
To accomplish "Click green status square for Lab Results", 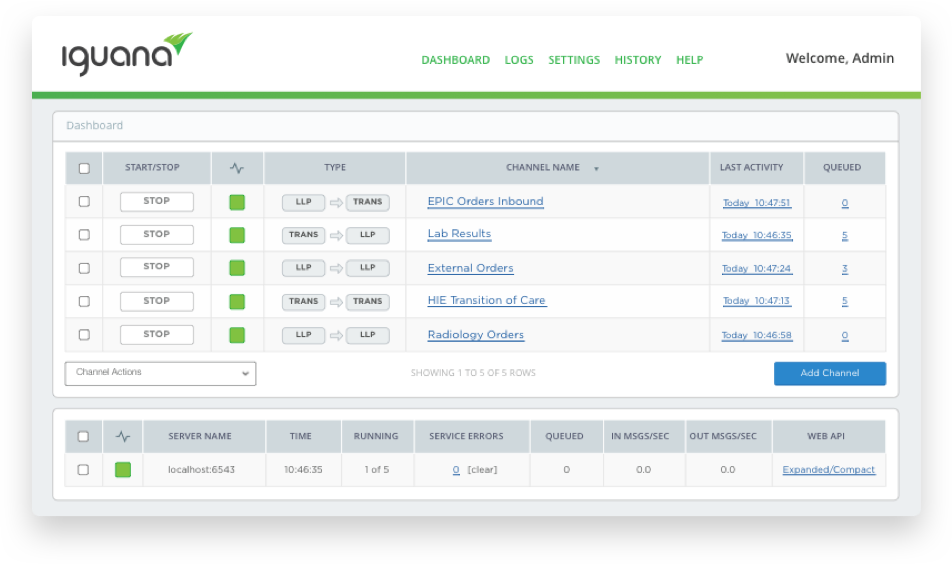I will point(237,235).
